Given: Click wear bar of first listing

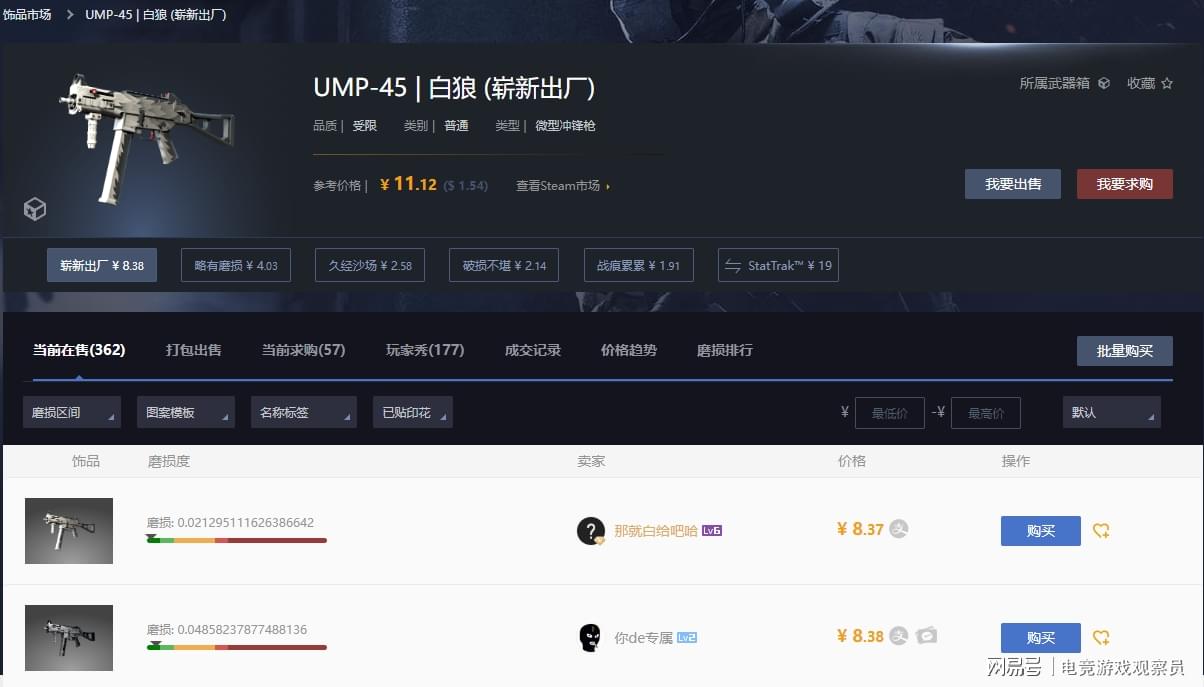Looking at the screenshot, I should 236,540.
